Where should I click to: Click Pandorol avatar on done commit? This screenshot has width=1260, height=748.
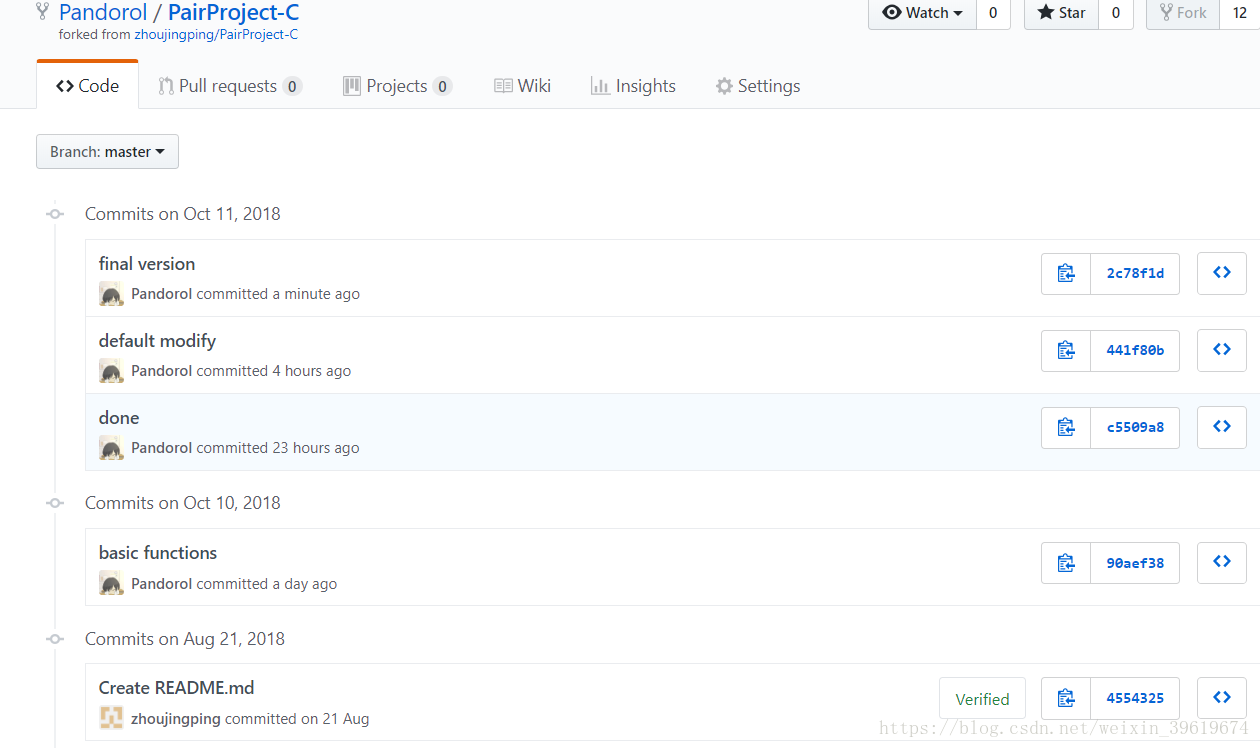click(x=111, y=448)
